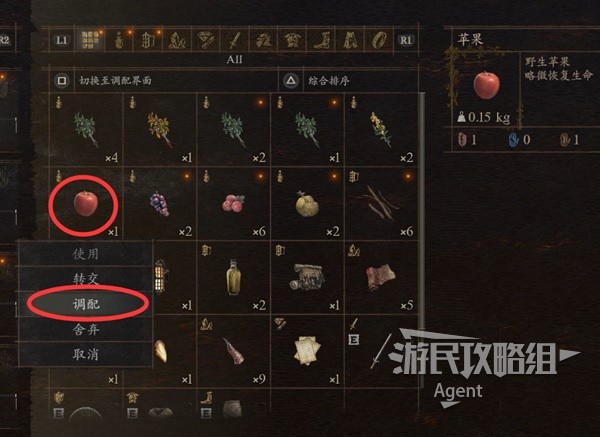The width and height of the screenshot is (600, 437).
Task: Click the L1 previous-category button
Action: [62, 40]
